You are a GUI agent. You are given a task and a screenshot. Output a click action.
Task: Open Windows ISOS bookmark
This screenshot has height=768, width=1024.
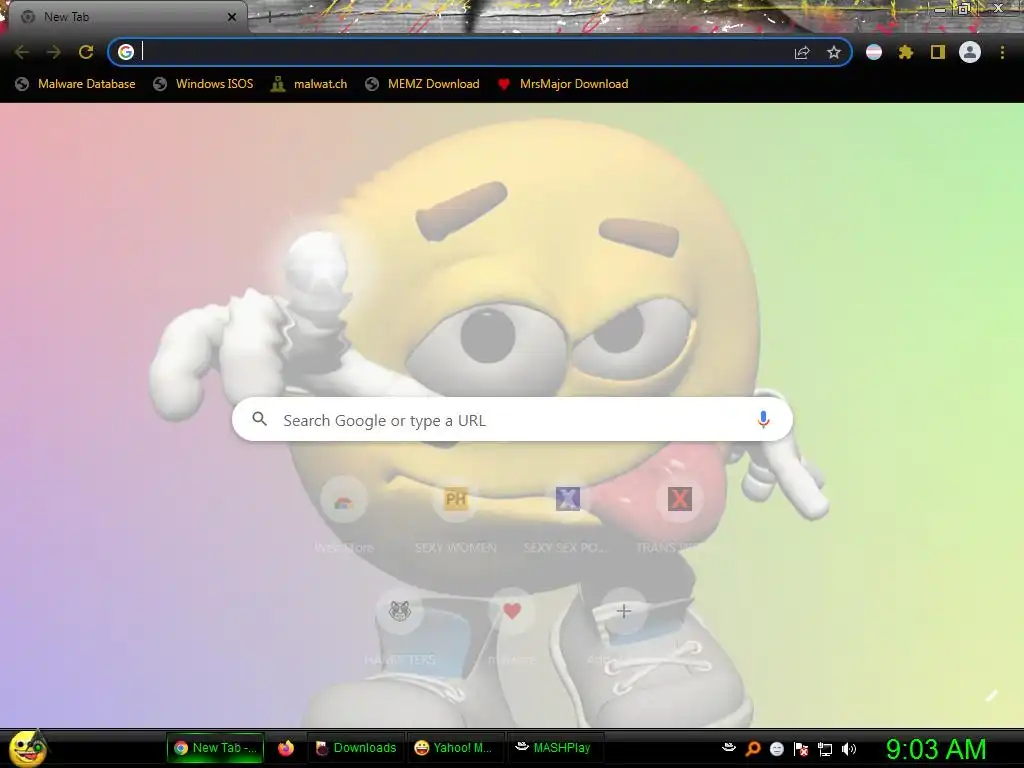(x=203, y=84)
